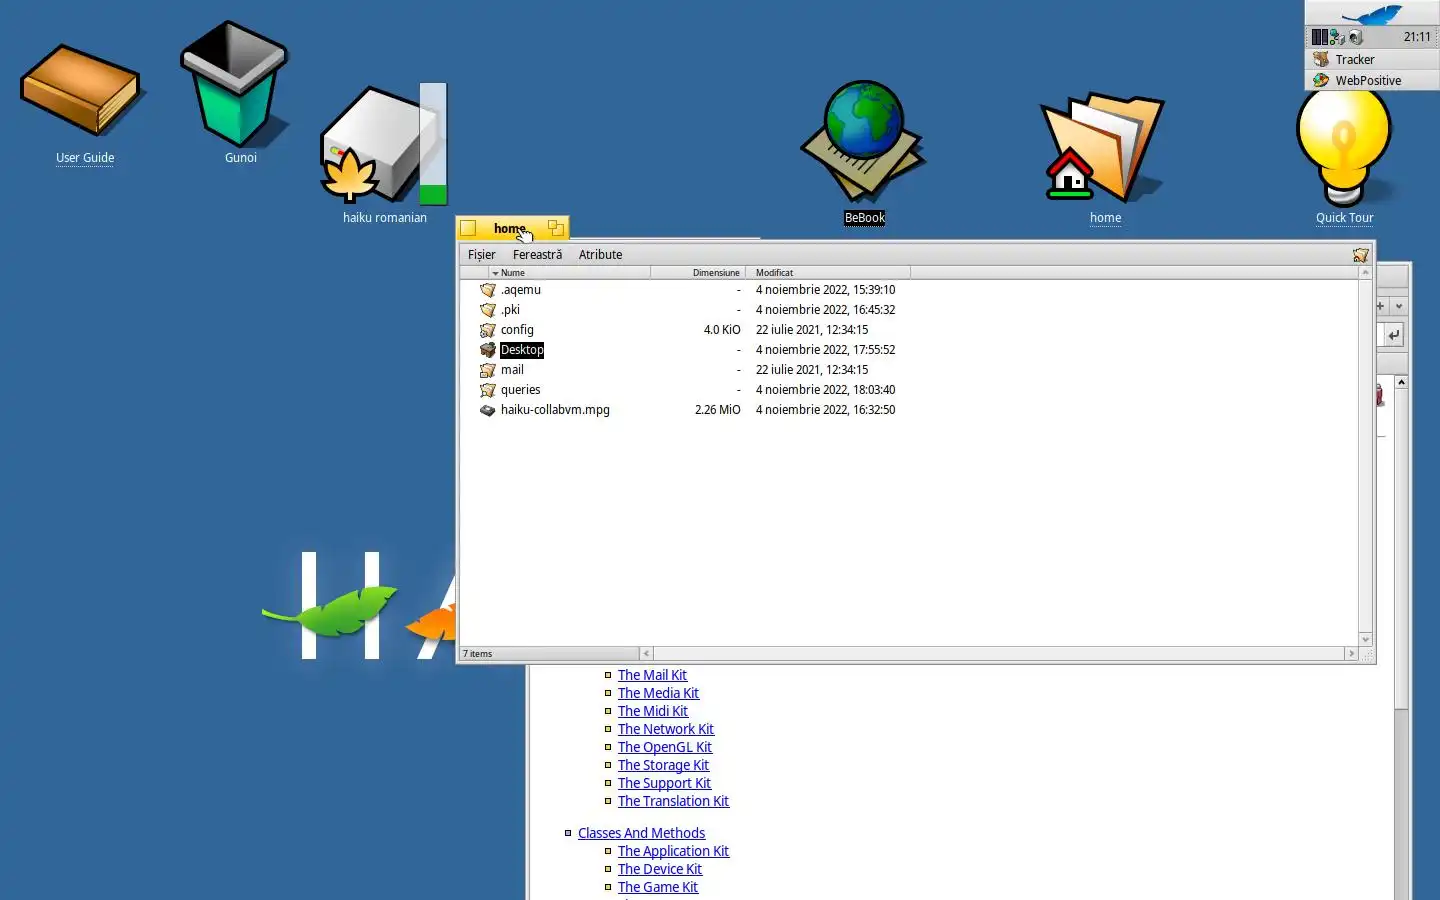Click the folder icon of .pki

pyautogui.click(x=488, y=310)
